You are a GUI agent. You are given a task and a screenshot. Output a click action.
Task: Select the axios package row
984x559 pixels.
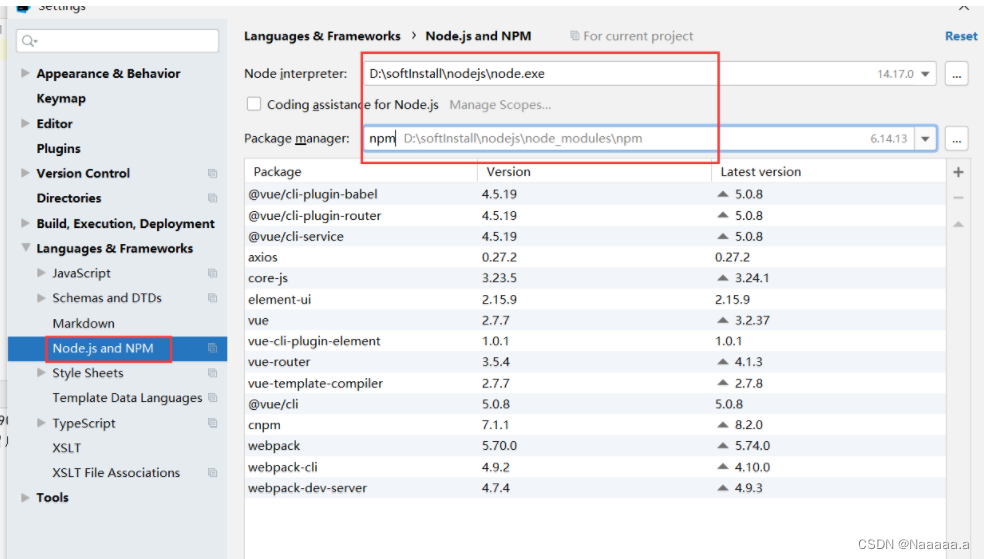pyautogui.click(x=595, y=257)
